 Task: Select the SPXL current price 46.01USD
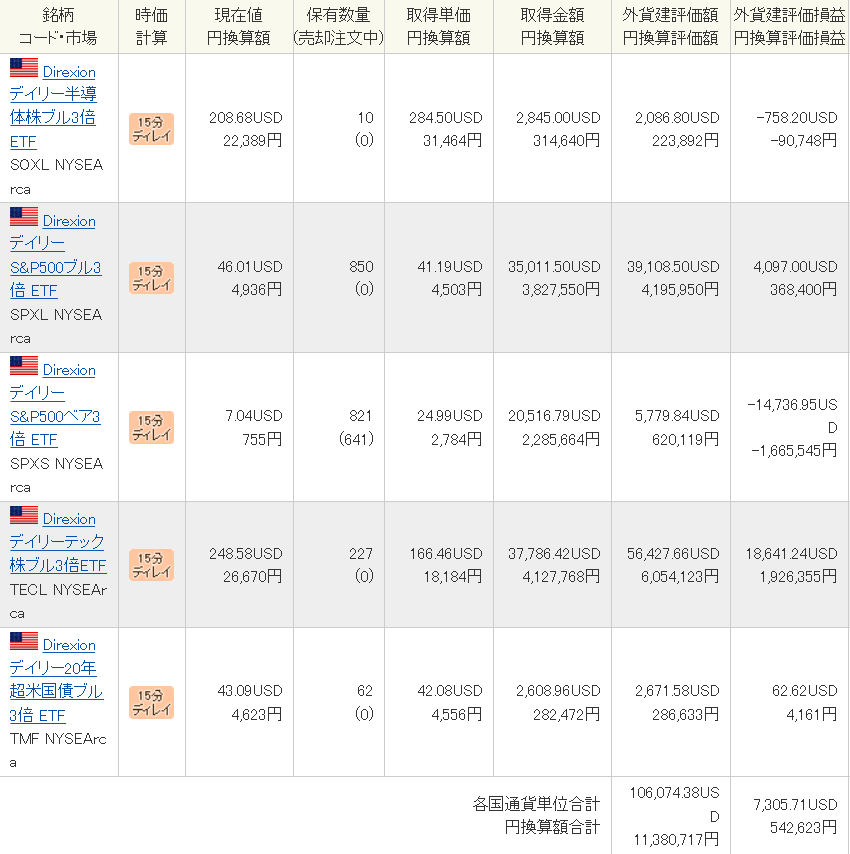click(250, 267)
